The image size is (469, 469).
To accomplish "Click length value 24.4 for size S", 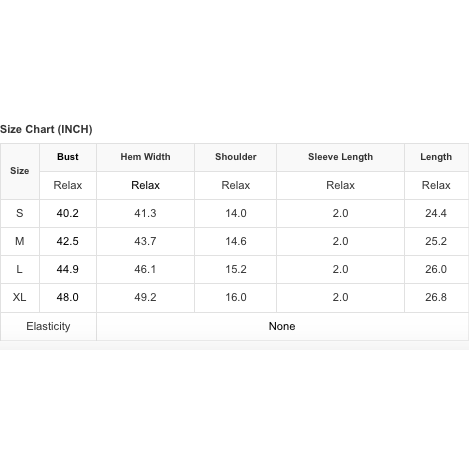I will click(436, 213).
